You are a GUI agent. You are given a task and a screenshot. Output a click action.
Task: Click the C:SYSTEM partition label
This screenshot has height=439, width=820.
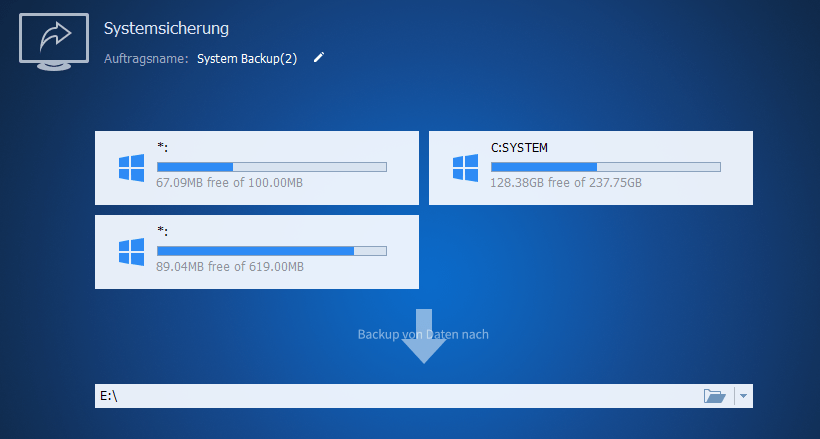pyautogui.click(x=519, y=148)
